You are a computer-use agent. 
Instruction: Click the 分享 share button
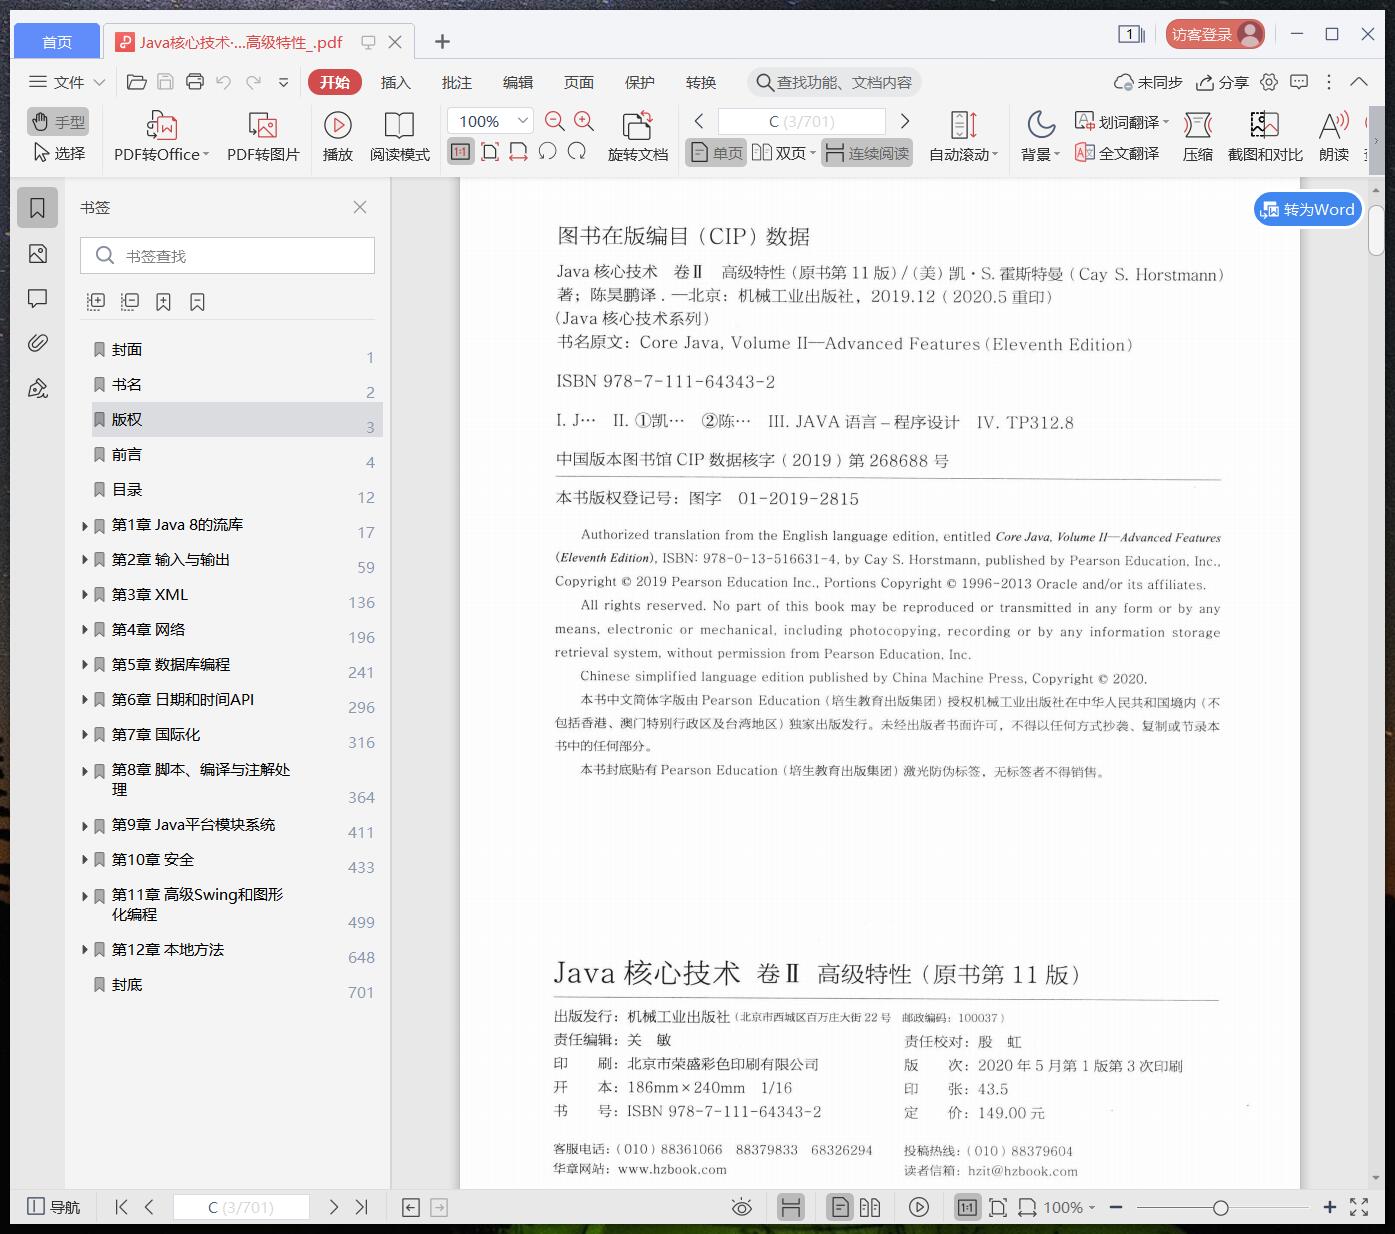pyautogui.click(x=1223, y=82)
